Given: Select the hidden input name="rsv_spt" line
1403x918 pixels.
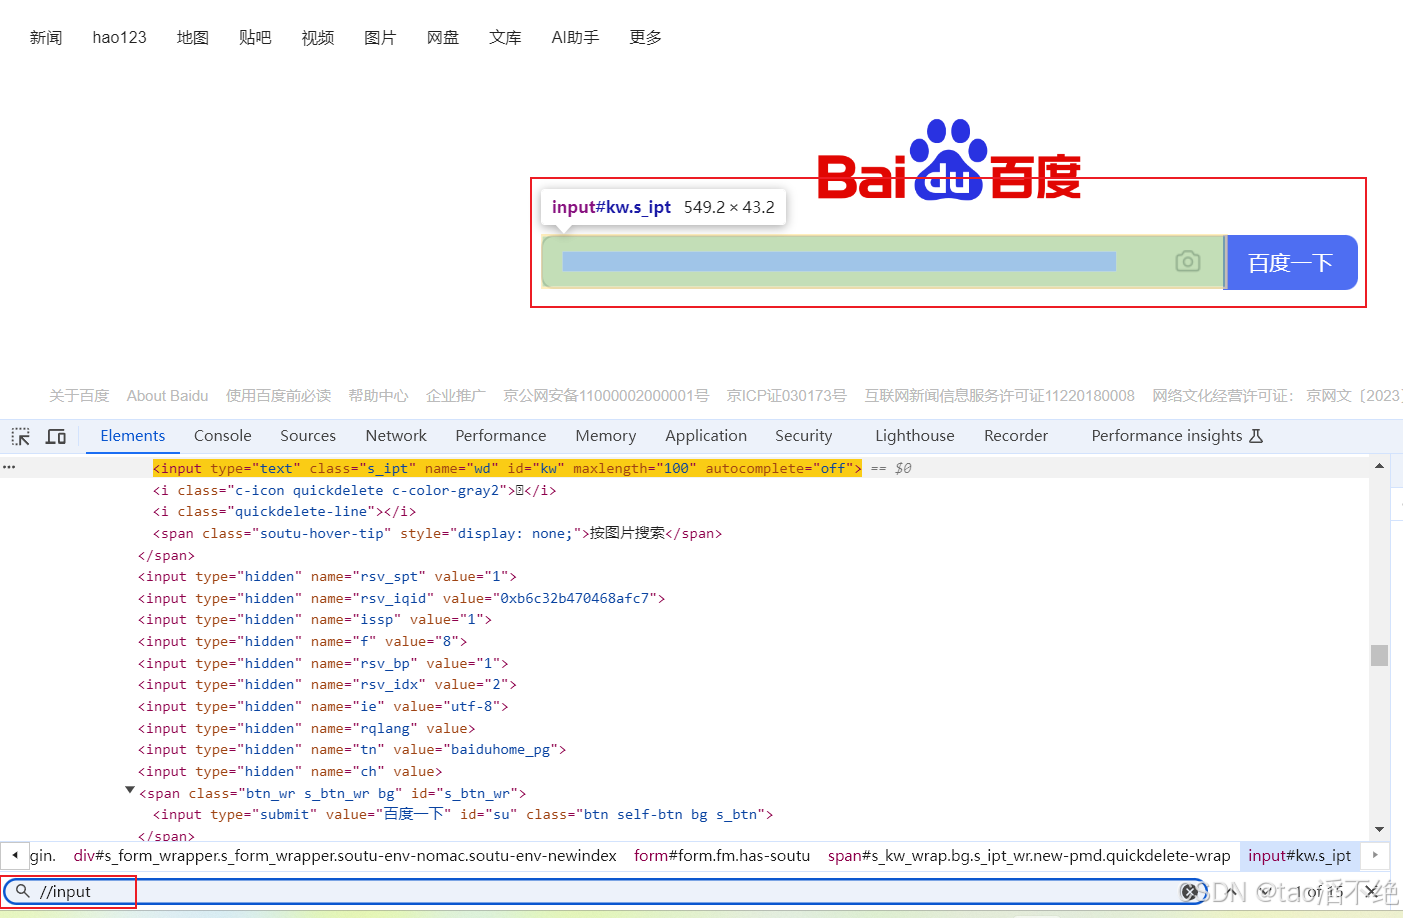Looking at the screenshot, I should pos(327,576).
